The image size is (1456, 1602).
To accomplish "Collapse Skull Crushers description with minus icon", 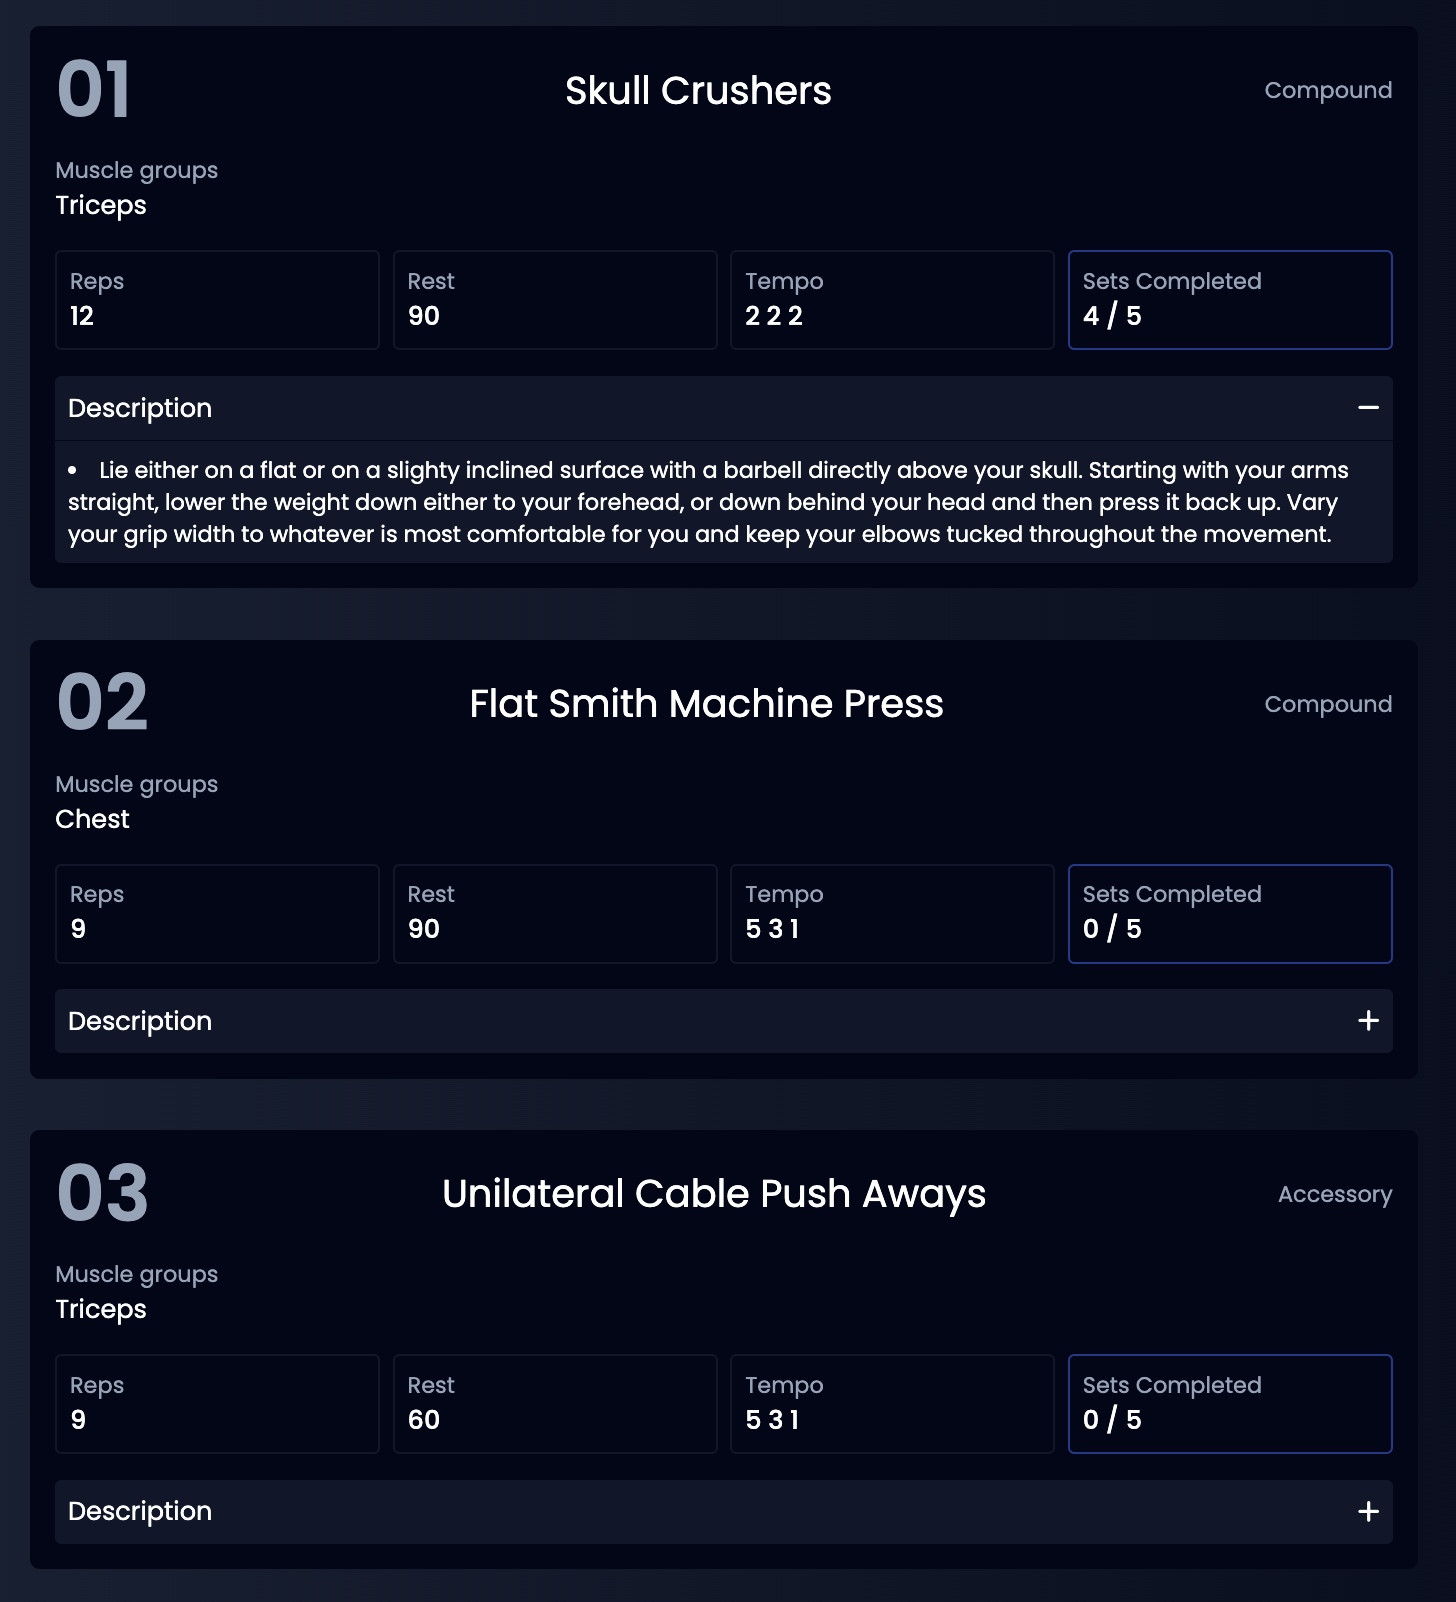I will click(1368, 408).
